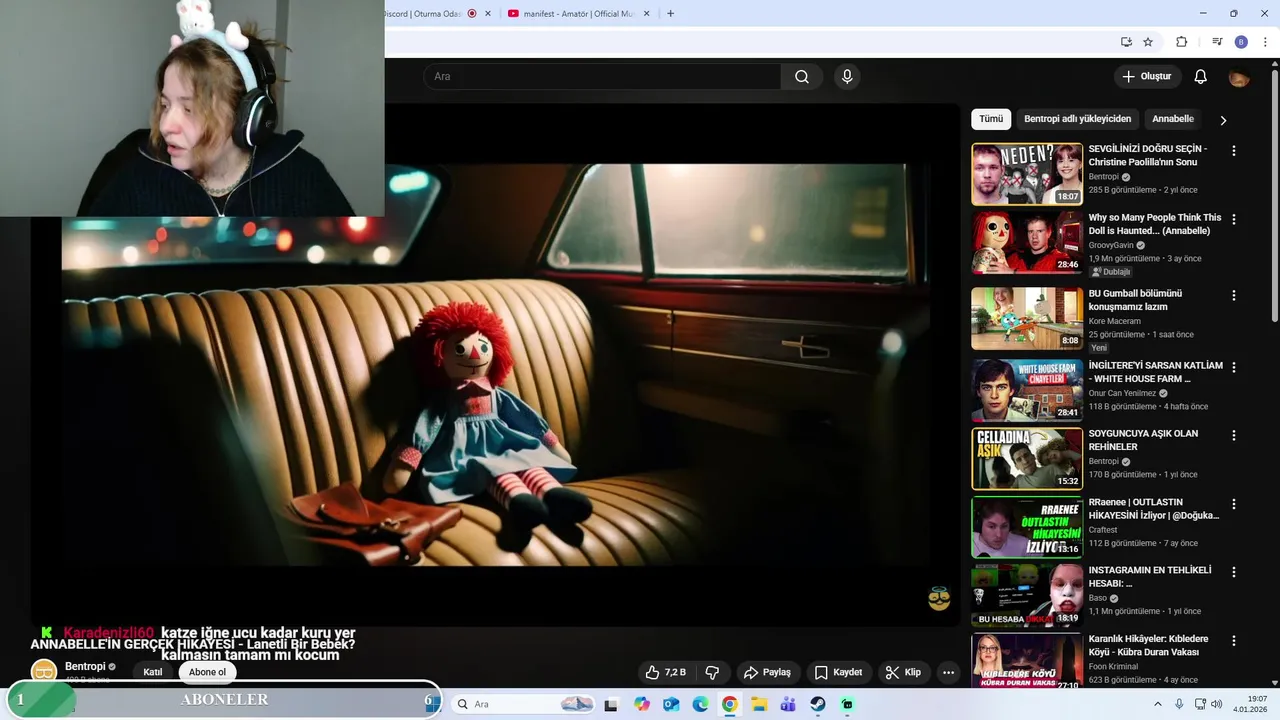Viewport: 1280px width, 720px height.
Task: Open a new browser tab
Action: click(670, 13)
